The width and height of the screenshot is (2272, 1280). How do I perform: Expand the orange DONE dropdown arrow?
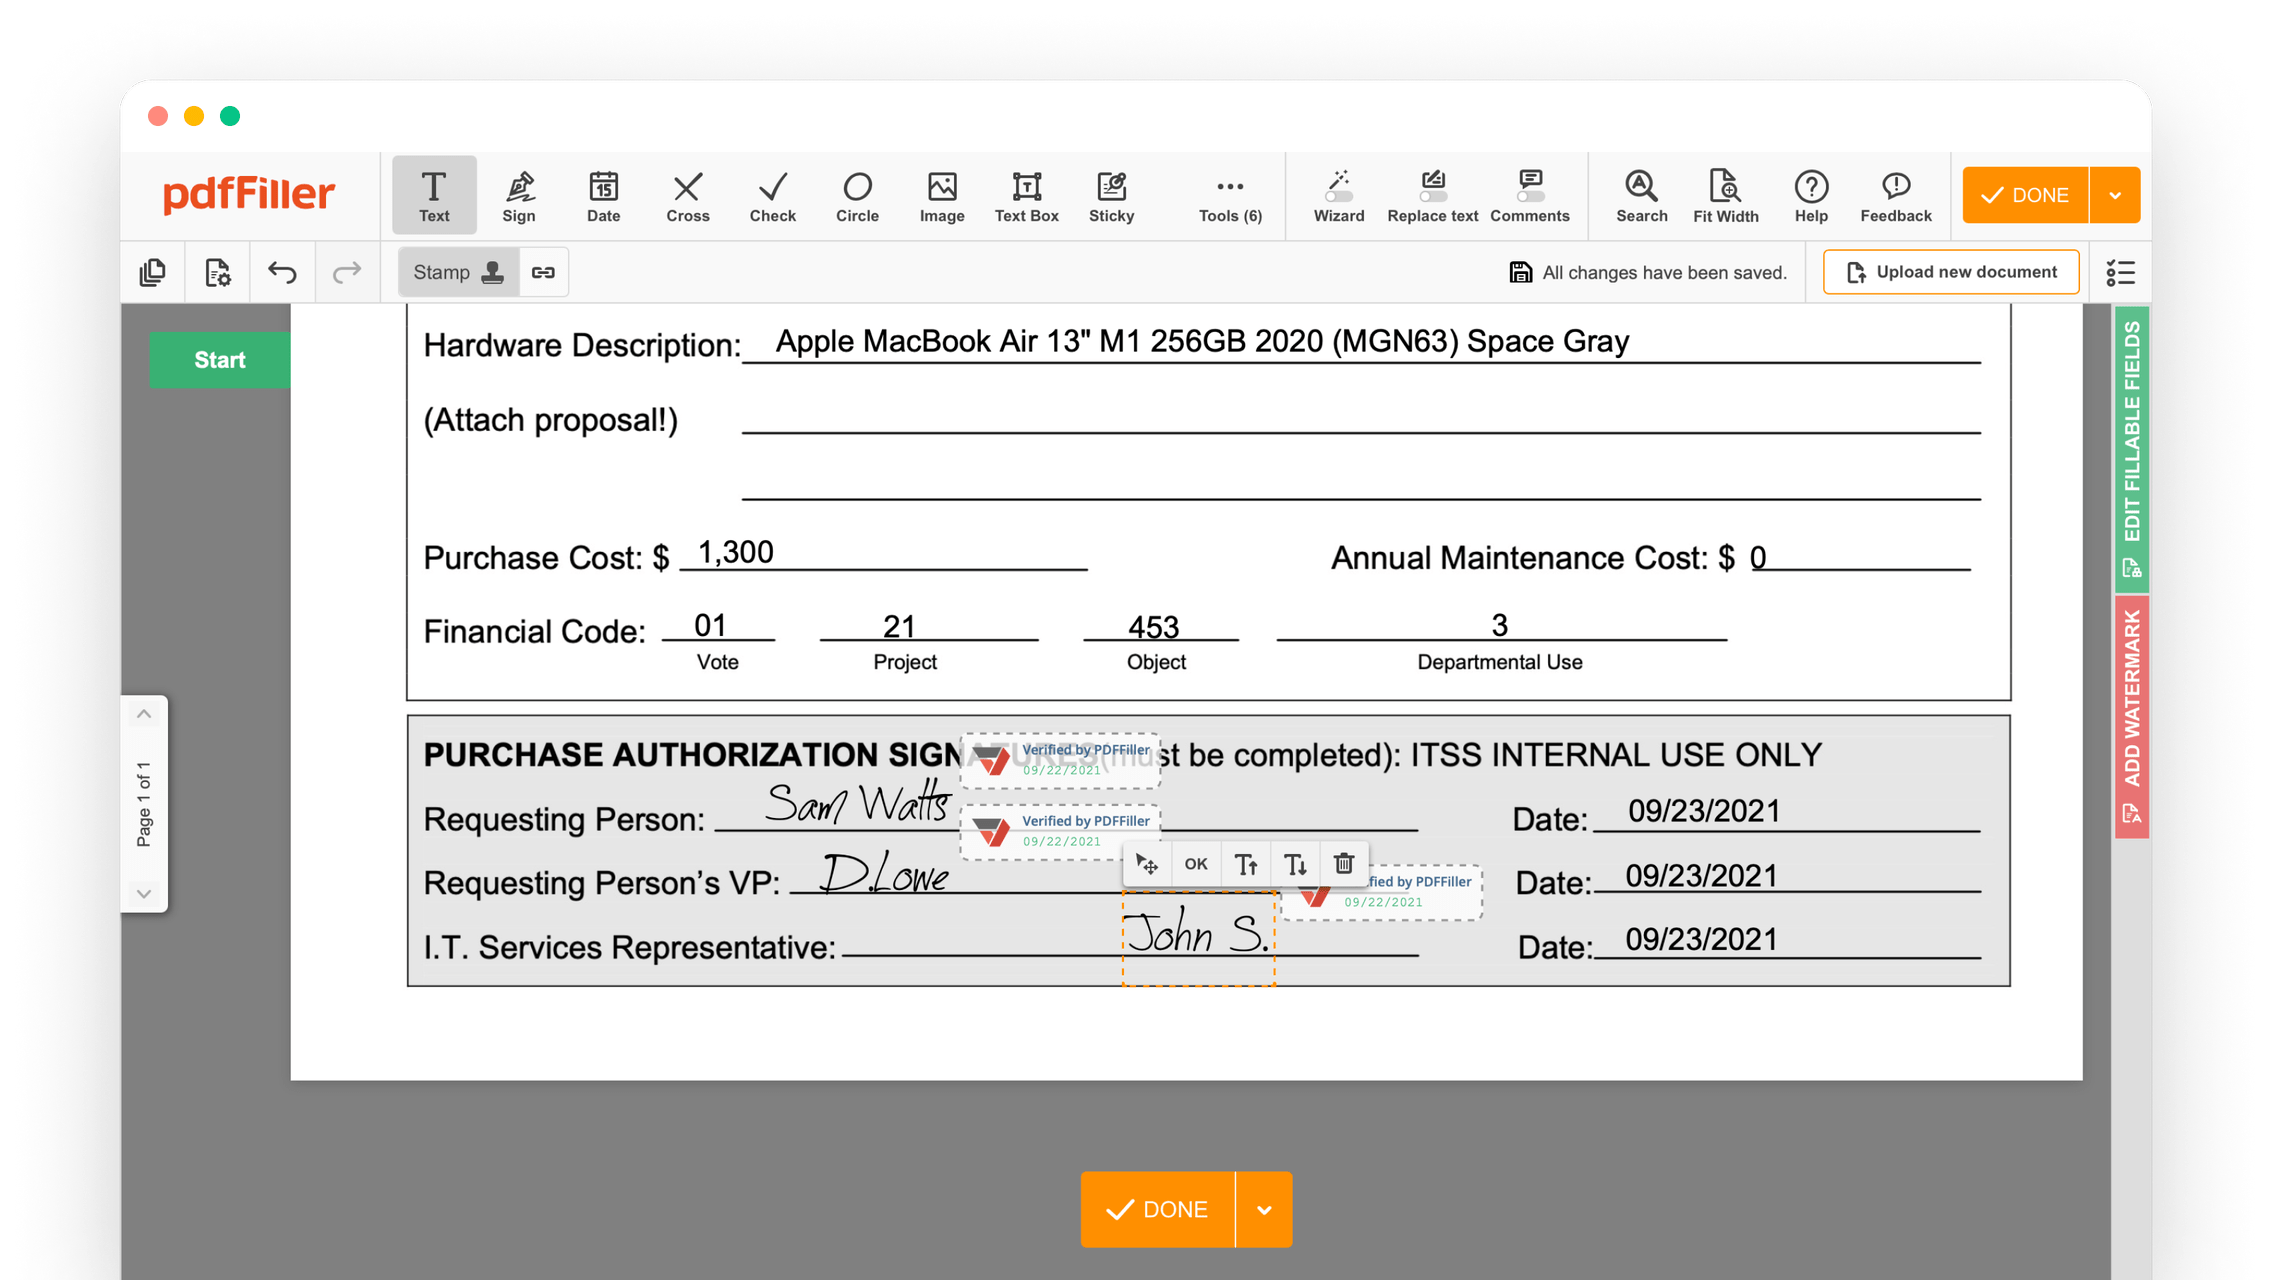point(2116,195)
